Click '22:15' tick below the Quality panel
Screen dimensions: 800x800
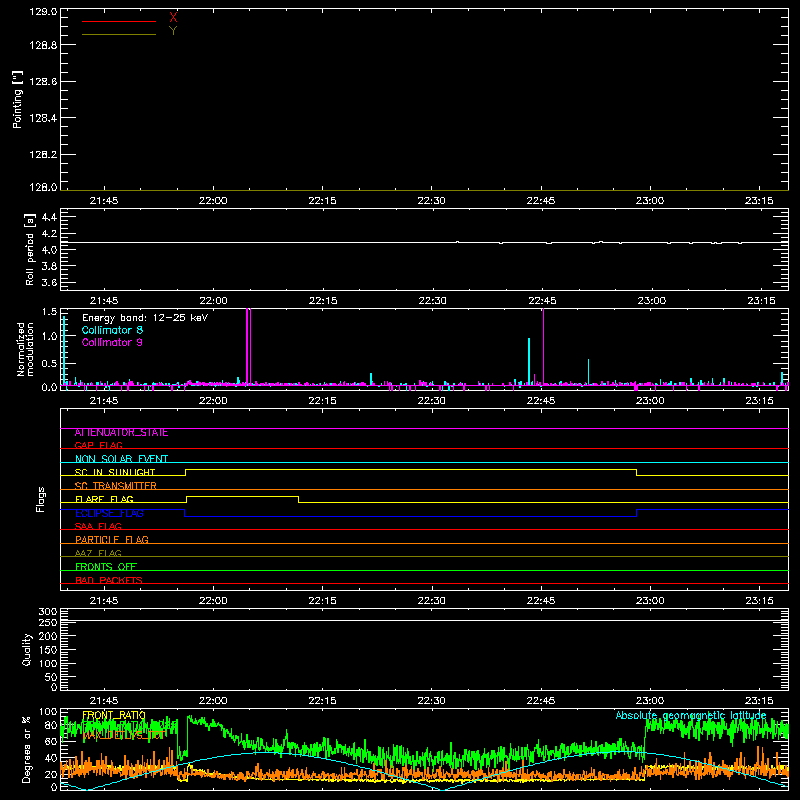(322, 701)
